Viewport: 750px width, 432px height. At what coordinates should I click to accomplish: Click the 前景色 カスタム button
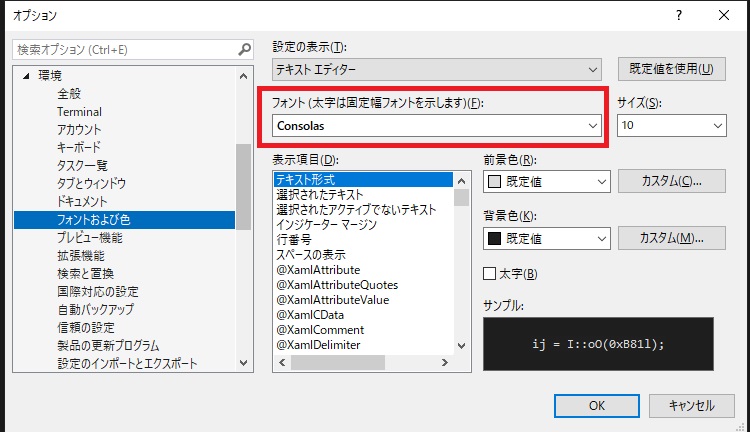pyautogui.click(x=669, y=182)
